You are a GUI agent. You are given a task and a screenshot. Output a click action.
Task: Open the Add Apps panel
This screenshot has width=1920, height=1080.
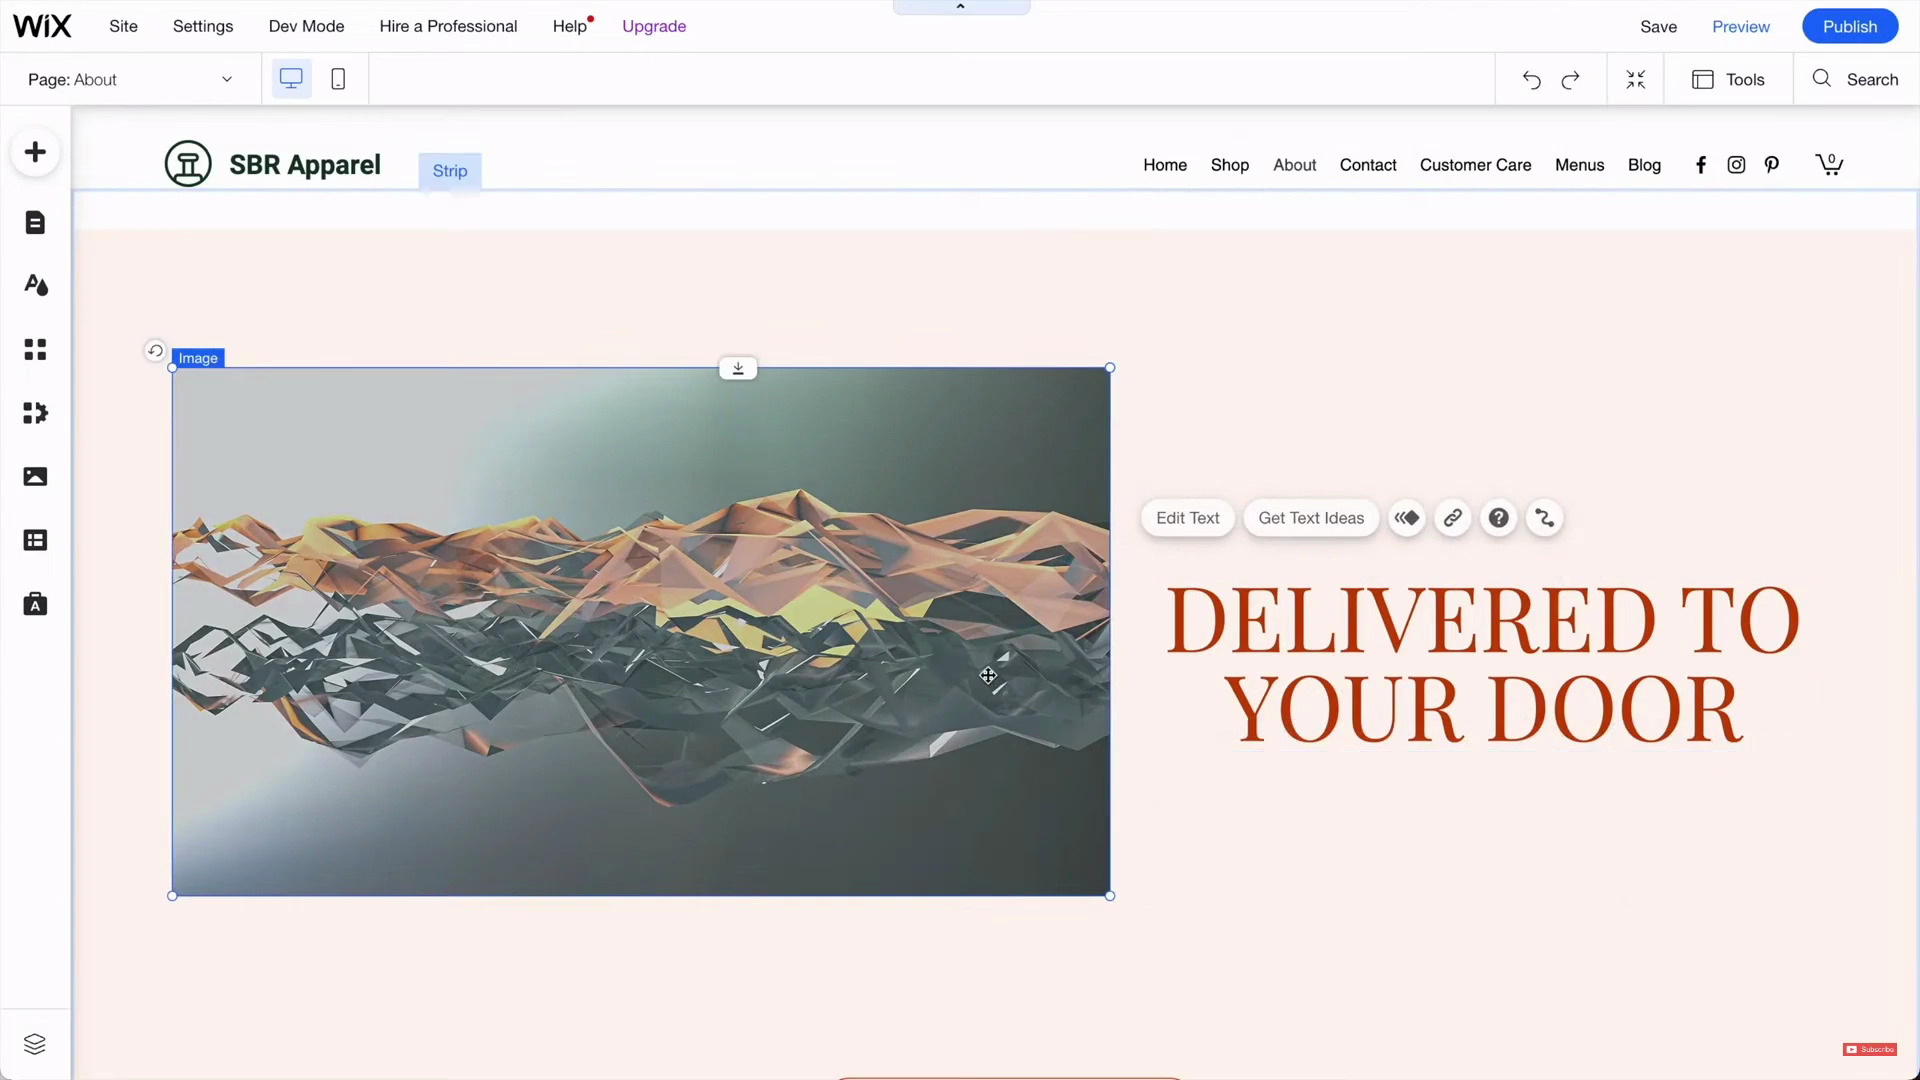click(x=35, y=349)
